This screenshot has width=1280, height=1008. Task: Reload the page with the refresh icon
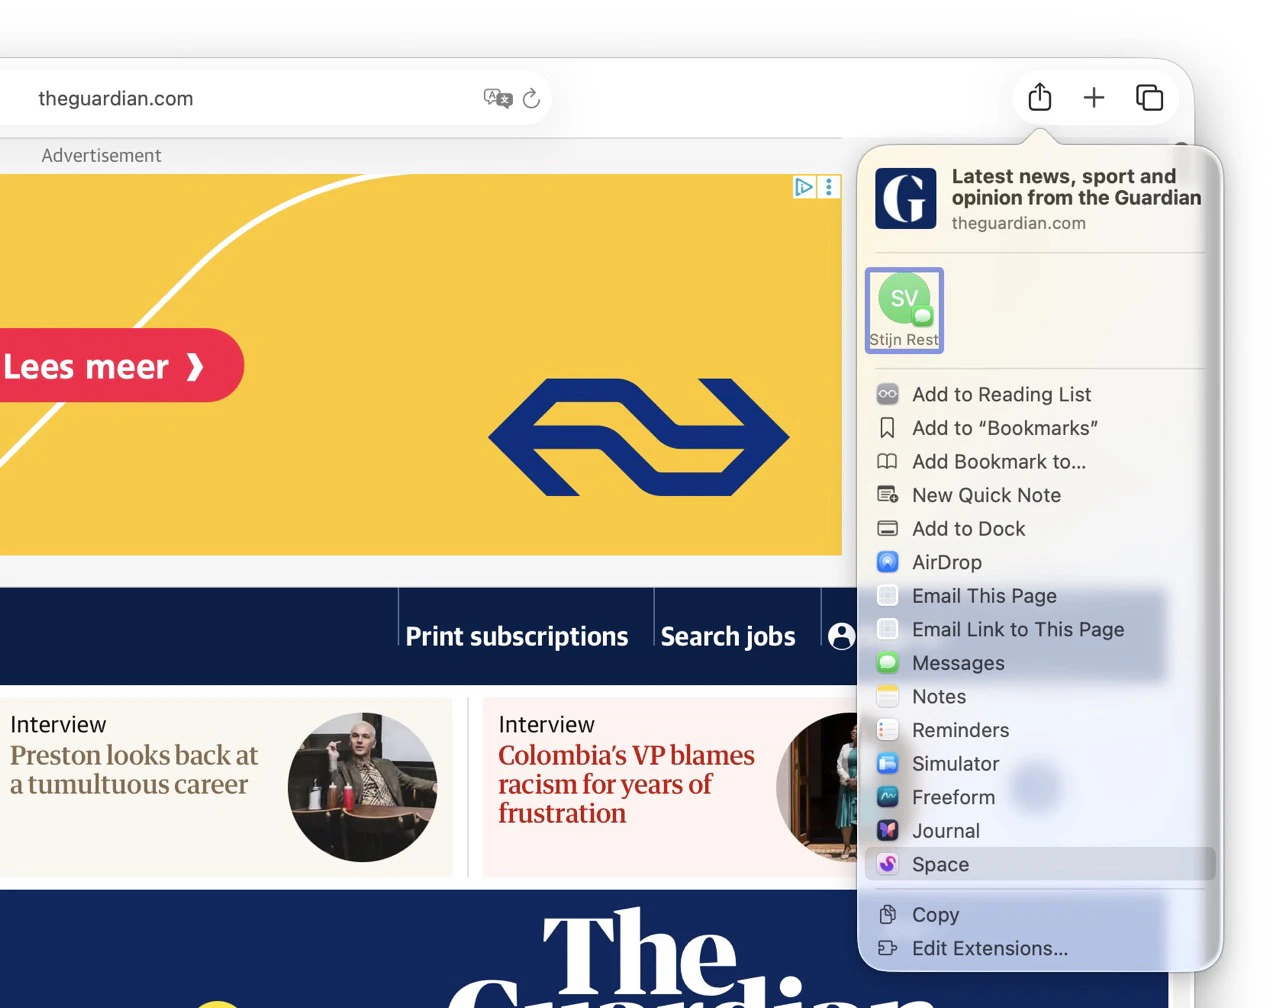[531, 98]
